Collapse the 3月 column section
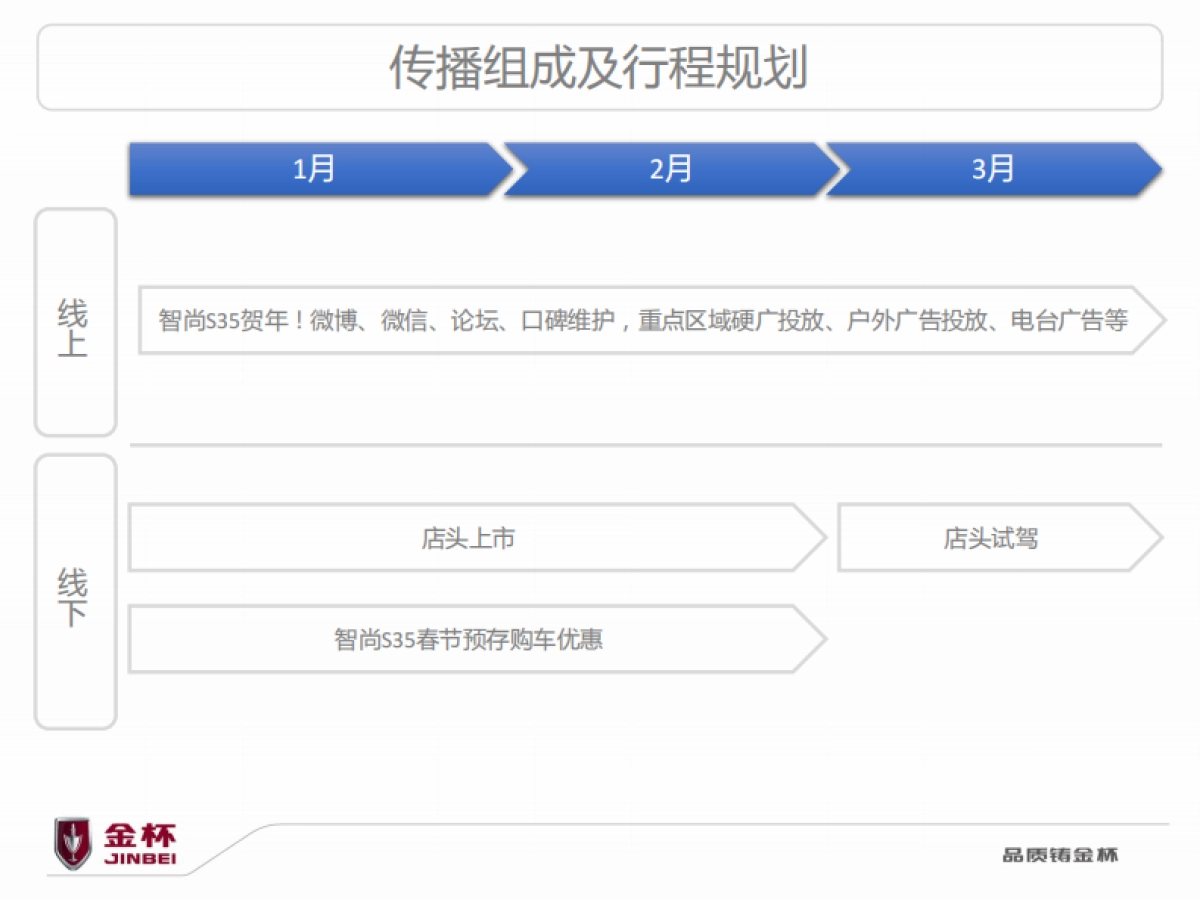Screen dimensions: 1200x900 pos(990,169)
